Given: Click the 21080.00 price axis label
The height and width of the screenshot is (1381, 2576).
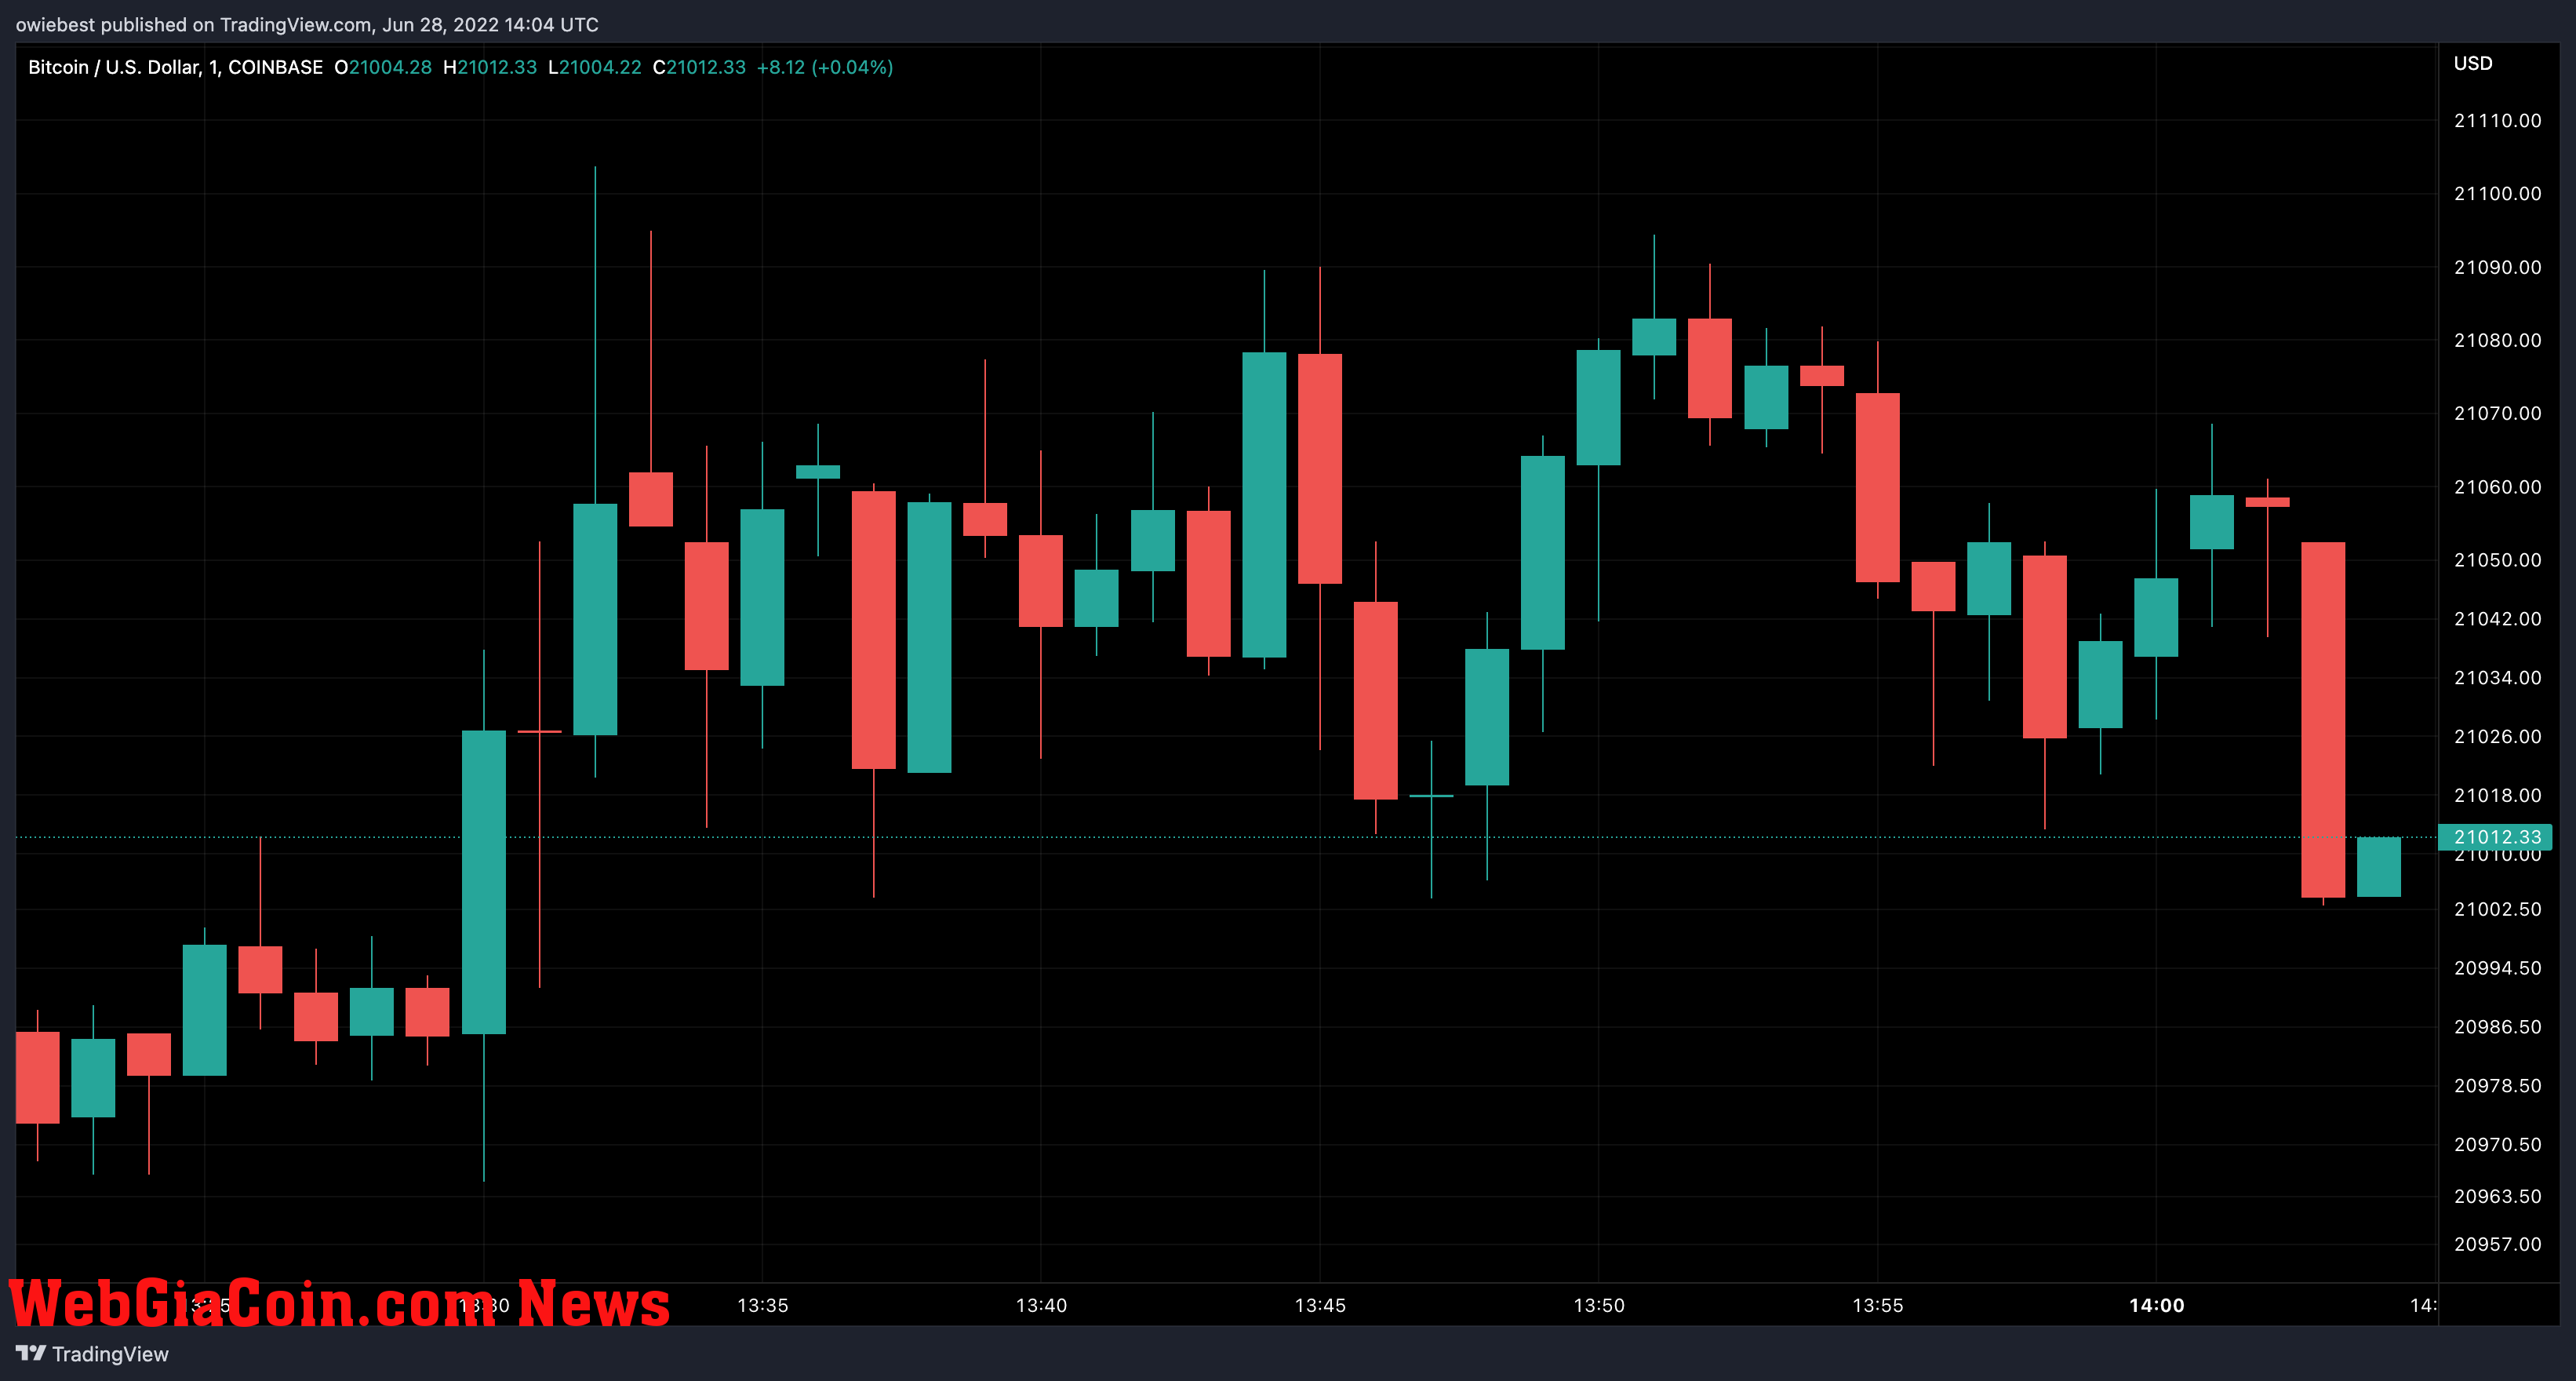Looking at the screenshot, I should pyautogui.click(x=2497, y=340).
